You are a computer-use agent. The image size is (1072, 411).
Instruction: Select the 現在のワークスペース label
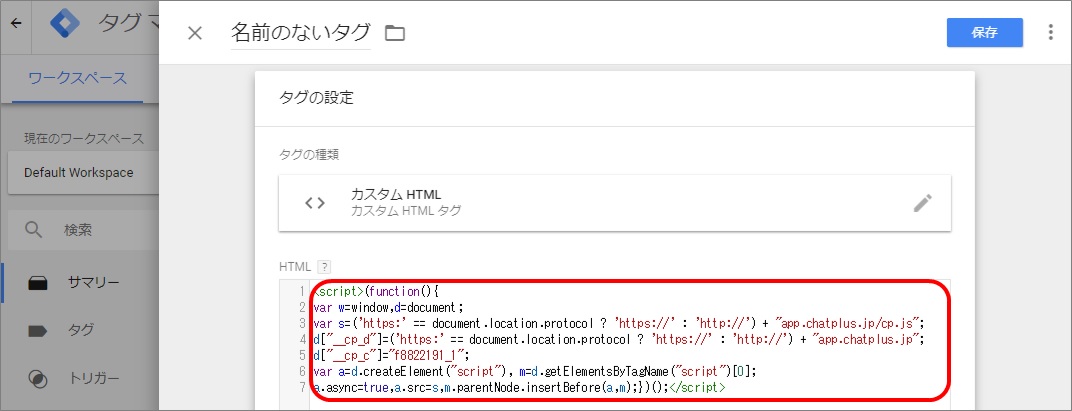click(x=84, y=139)
